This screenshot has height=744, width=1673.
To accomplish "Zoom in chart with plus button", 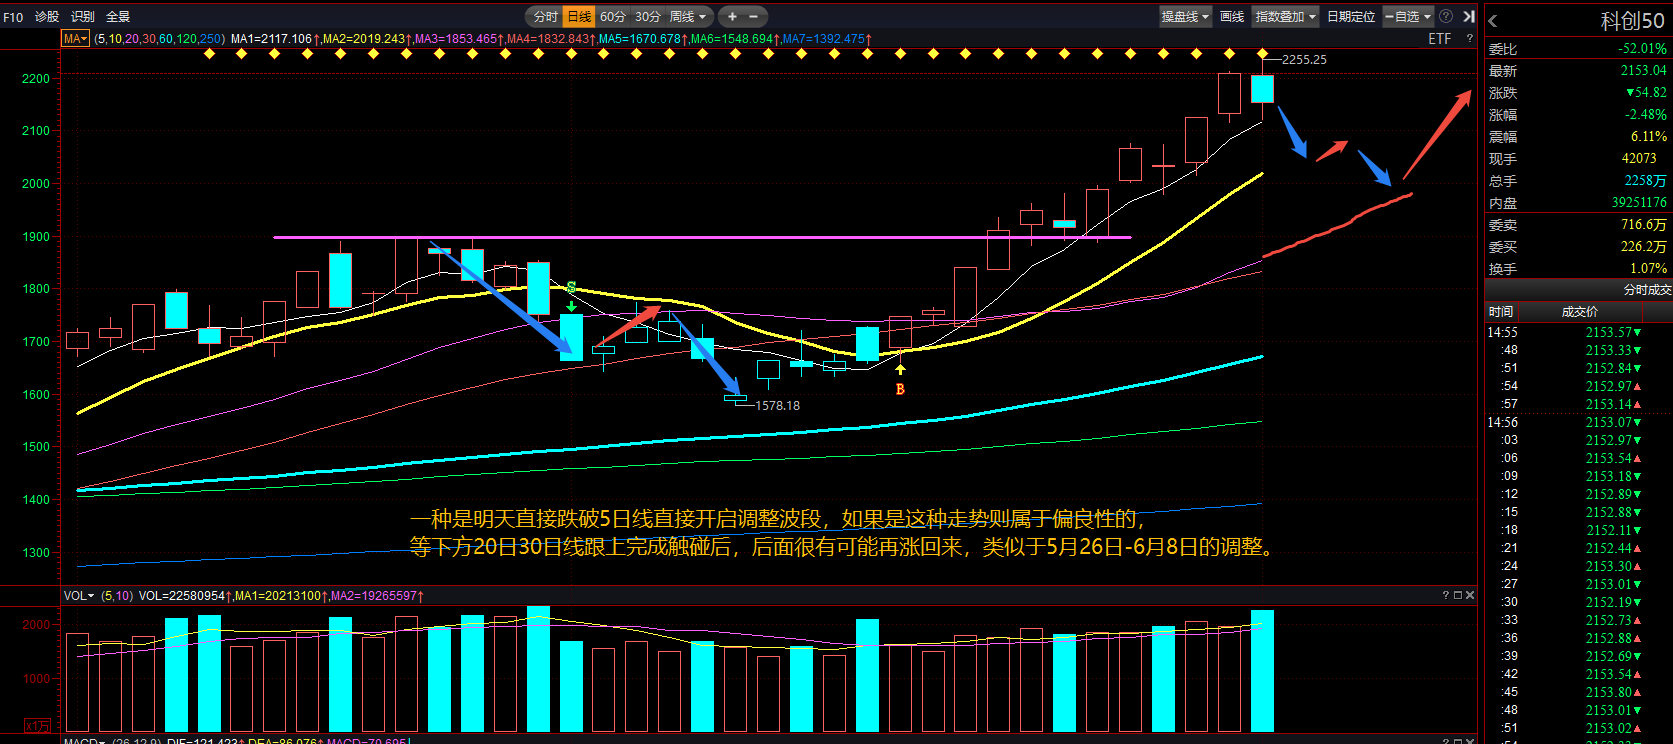I will click(x=732, y=16).
